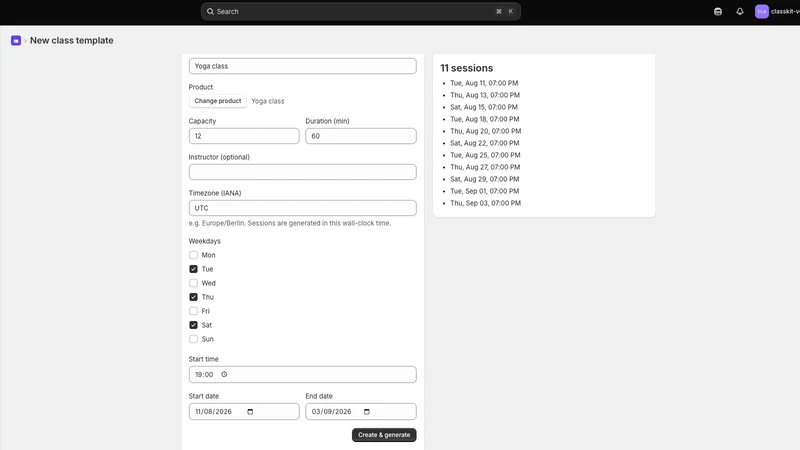Viewport: 800px width, 450px height.
Task: Click the New class template breadcrumb title
Action: click(x=71, y=40)
